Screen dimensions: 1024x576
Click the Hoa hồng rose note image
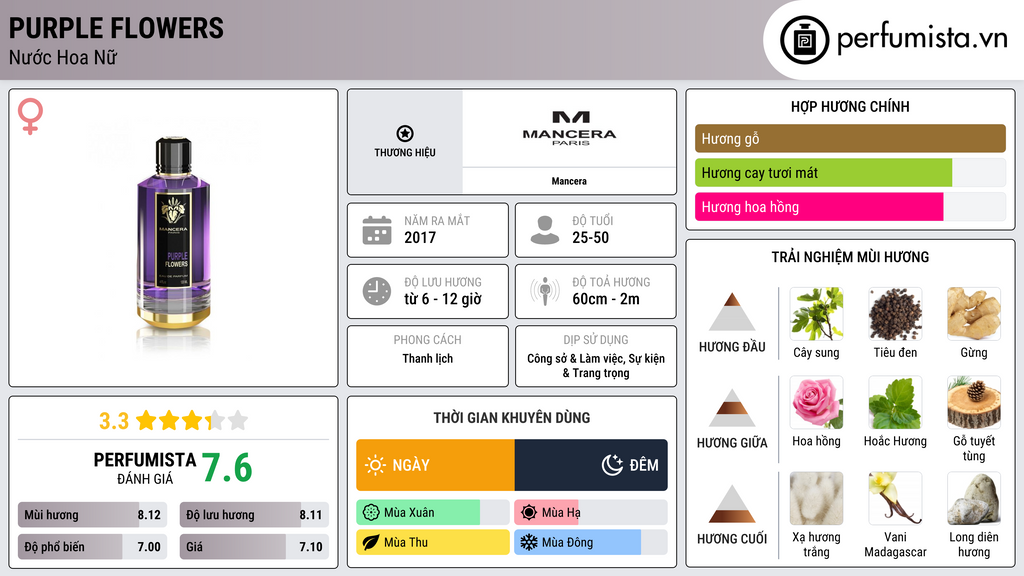point(816,403)
